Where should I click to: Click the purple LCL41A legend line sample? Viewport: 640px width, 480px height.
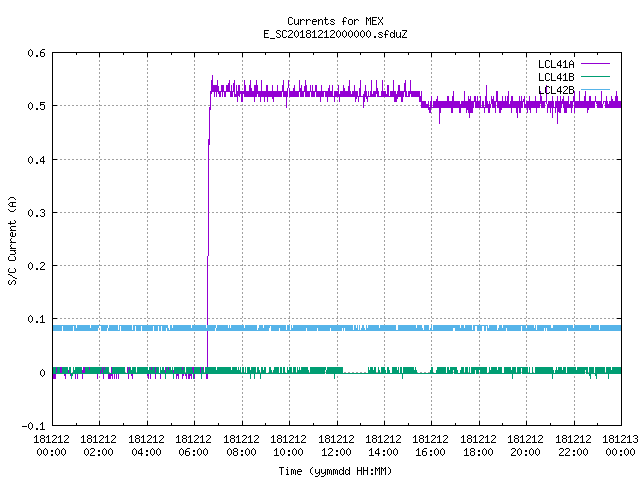tap(595, 64)
